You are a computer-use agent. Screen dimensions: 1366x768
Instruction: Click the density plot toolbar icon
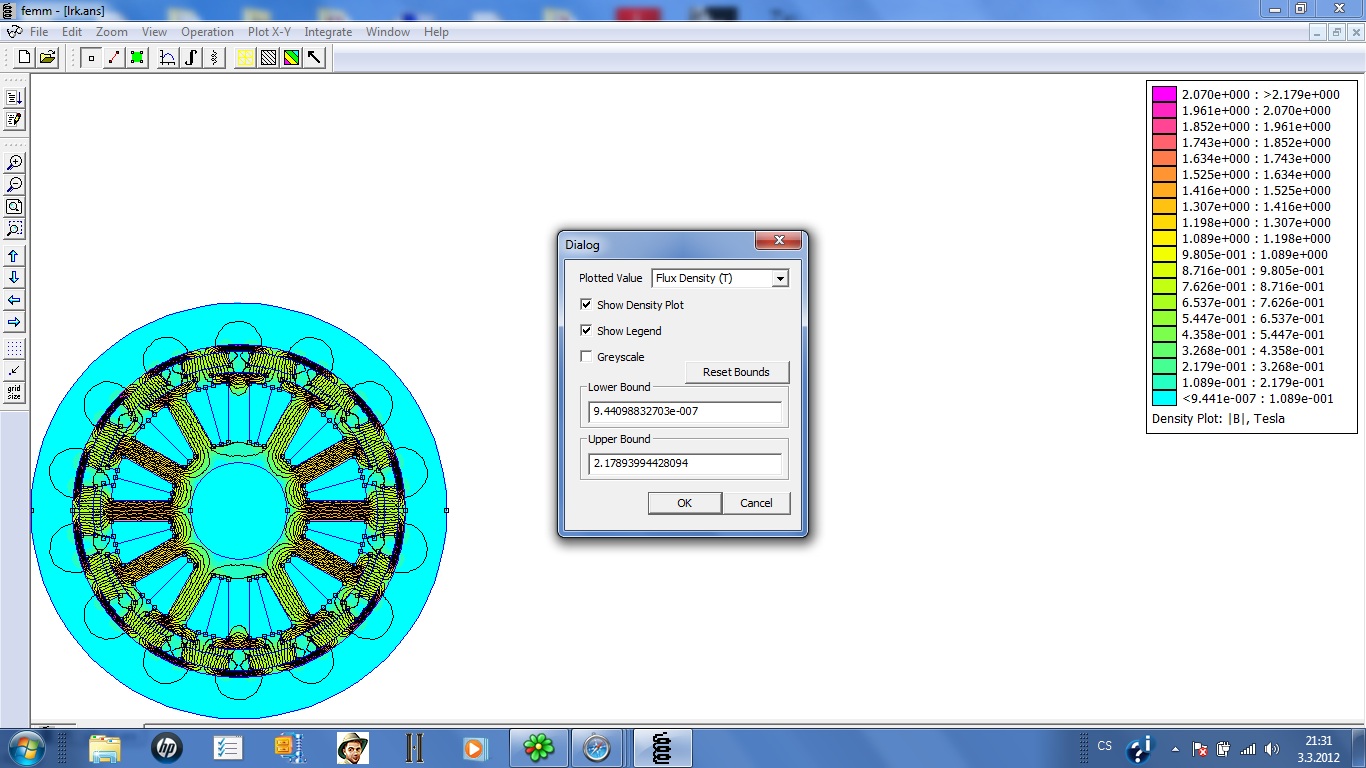click(291, 58)
